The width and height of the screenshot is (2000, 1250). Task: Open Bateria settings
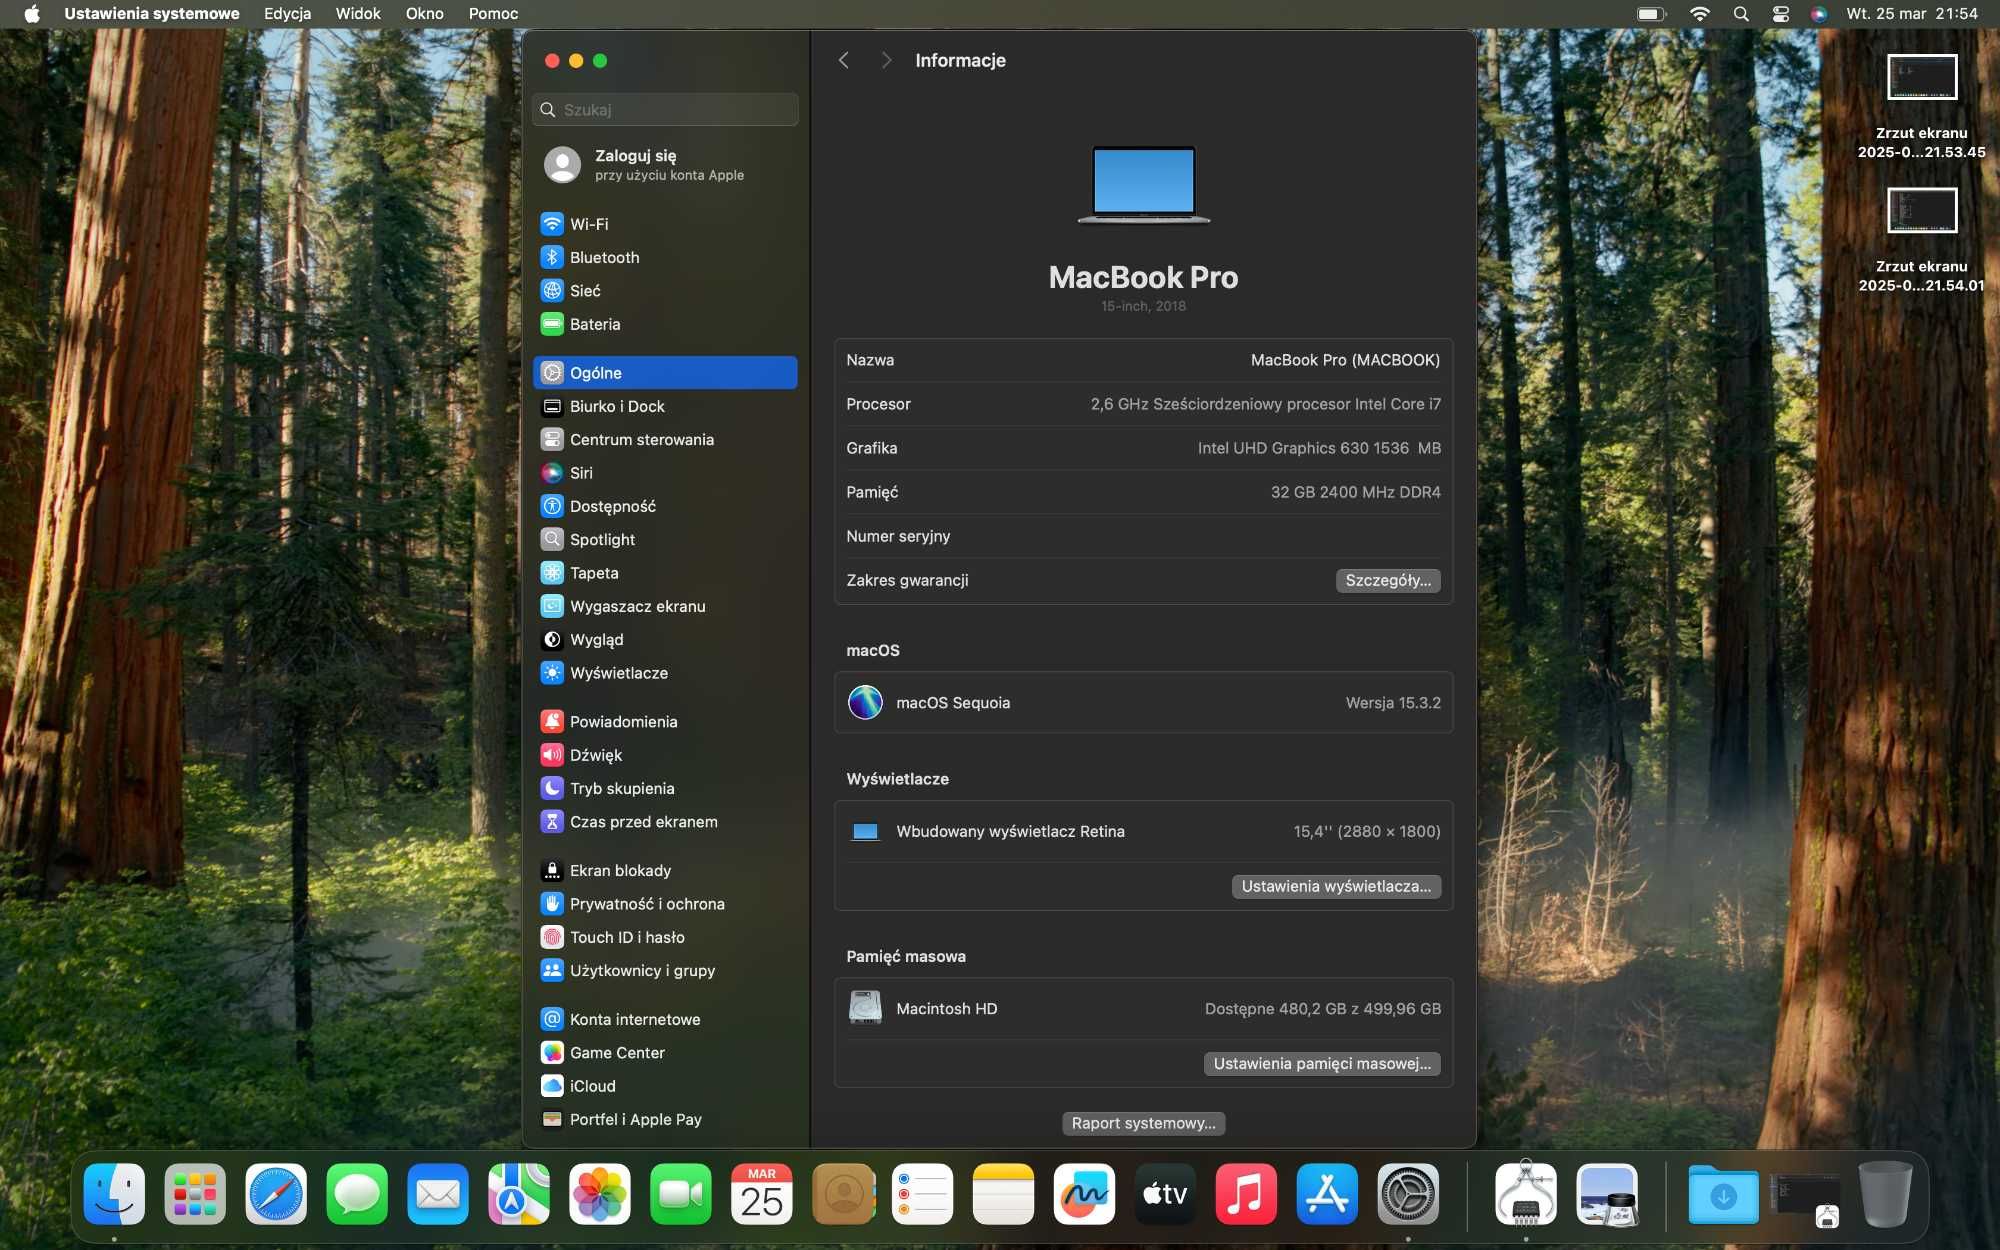(665, 324)
